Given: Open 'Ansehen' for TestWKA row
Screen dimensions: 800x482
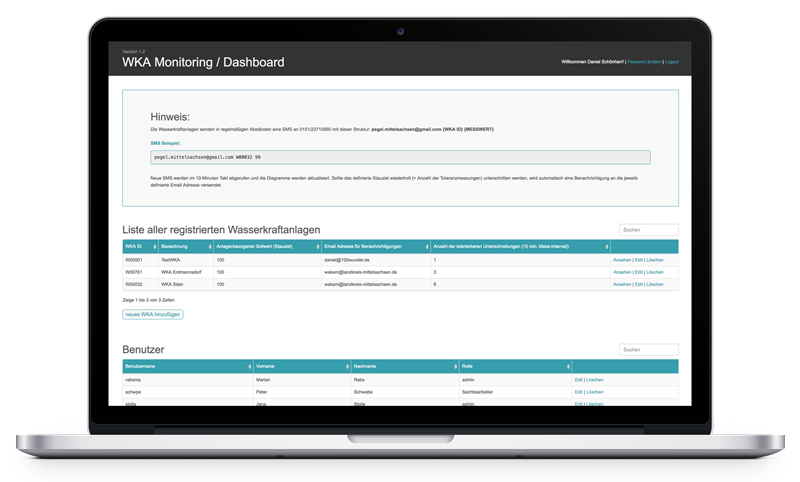Looking at the screenshot, I should (622, 260).
